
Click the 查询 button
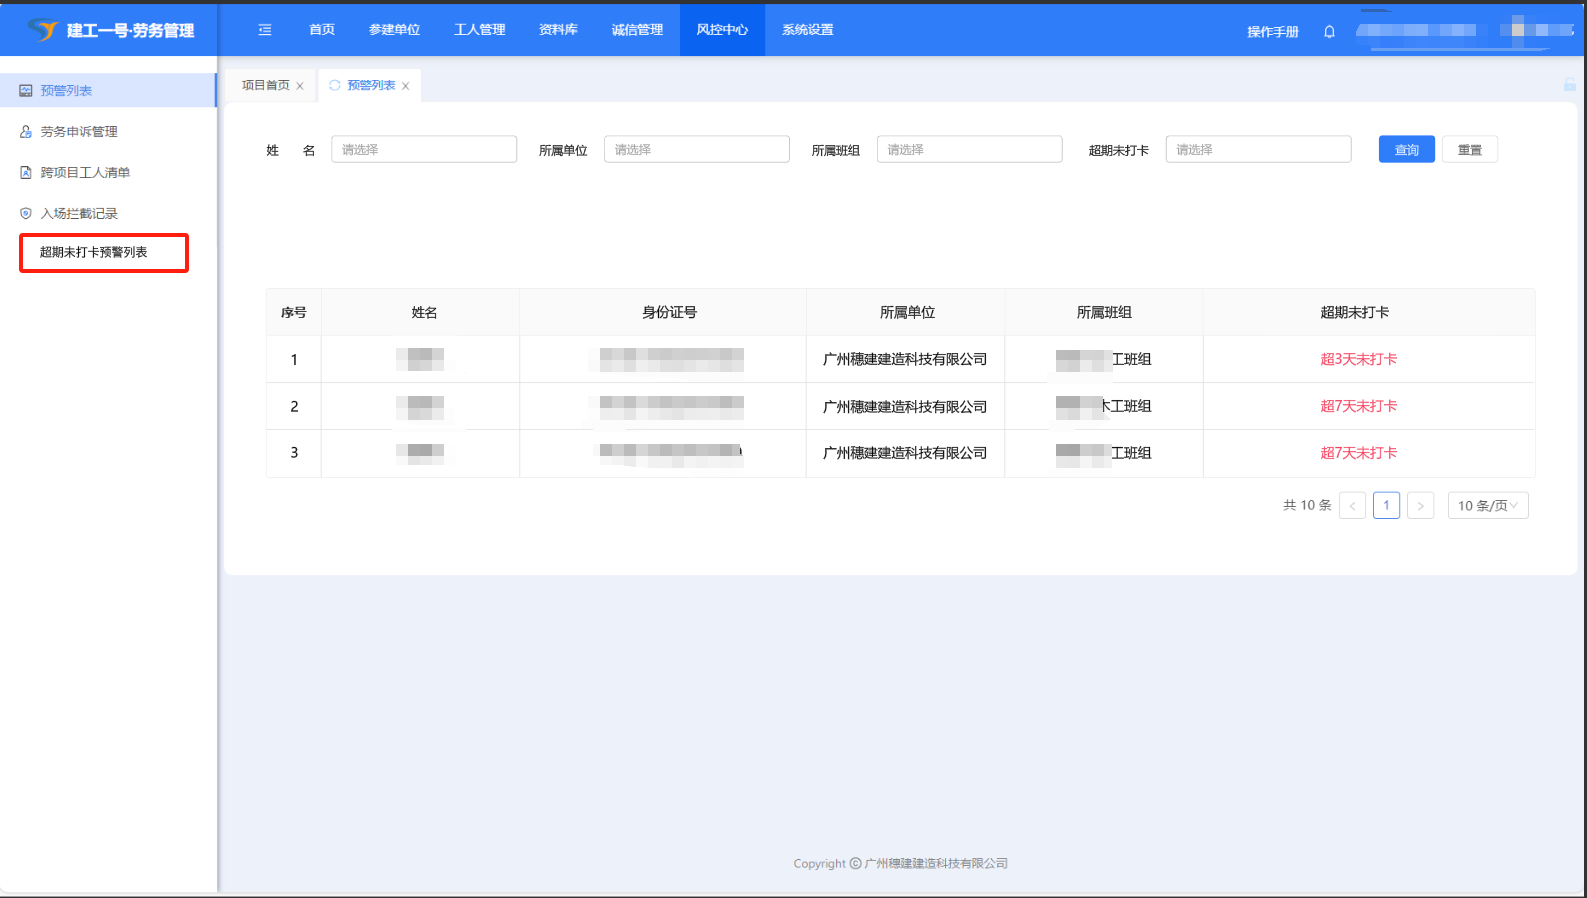1406,150
